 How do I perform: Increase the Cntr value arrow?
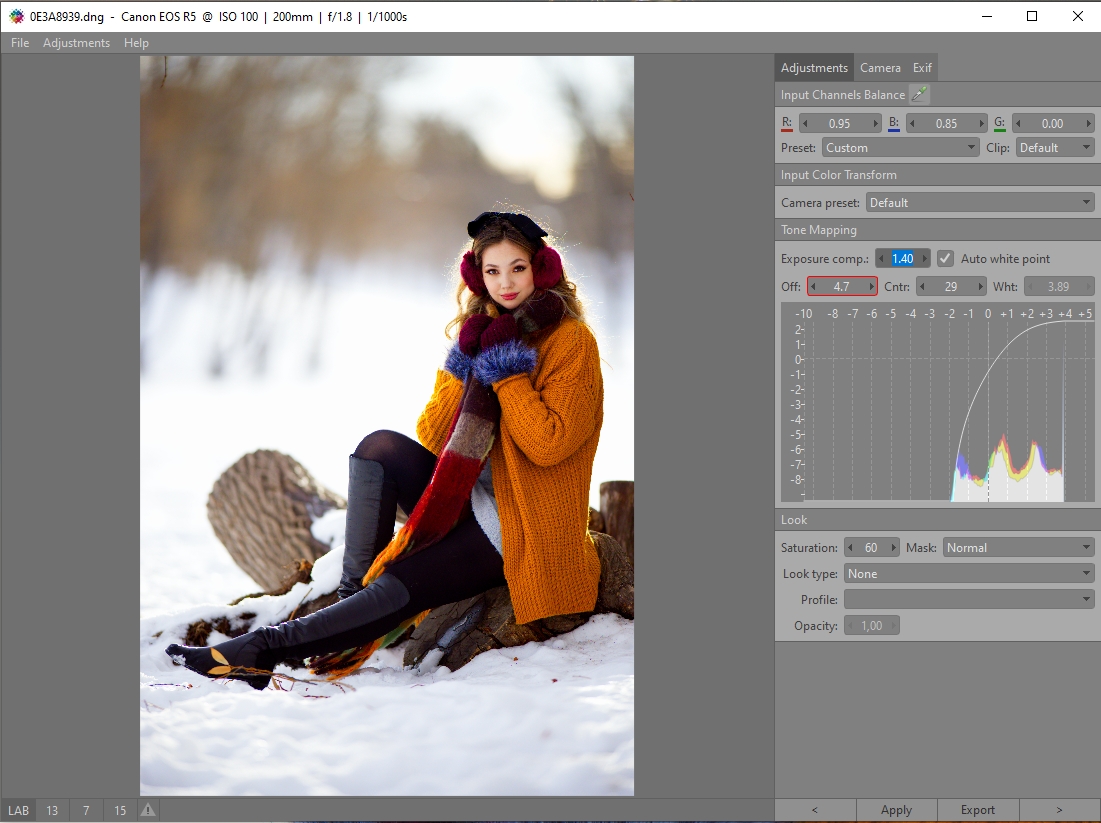(980, 286)
